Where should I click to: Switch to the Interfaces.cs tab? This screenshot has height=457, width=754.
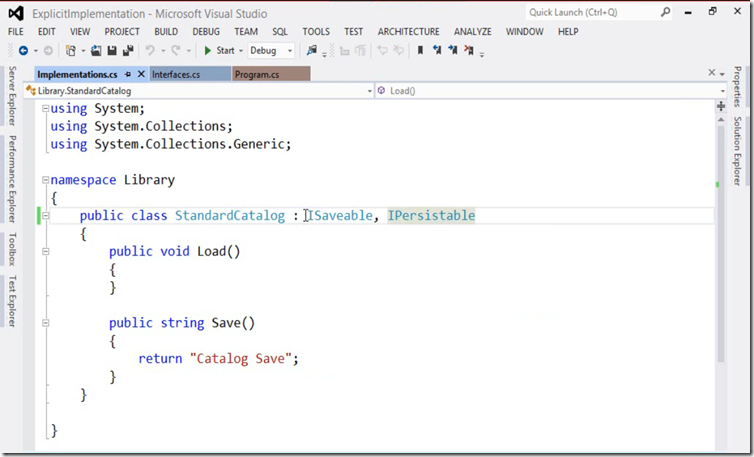coord(190,74)
